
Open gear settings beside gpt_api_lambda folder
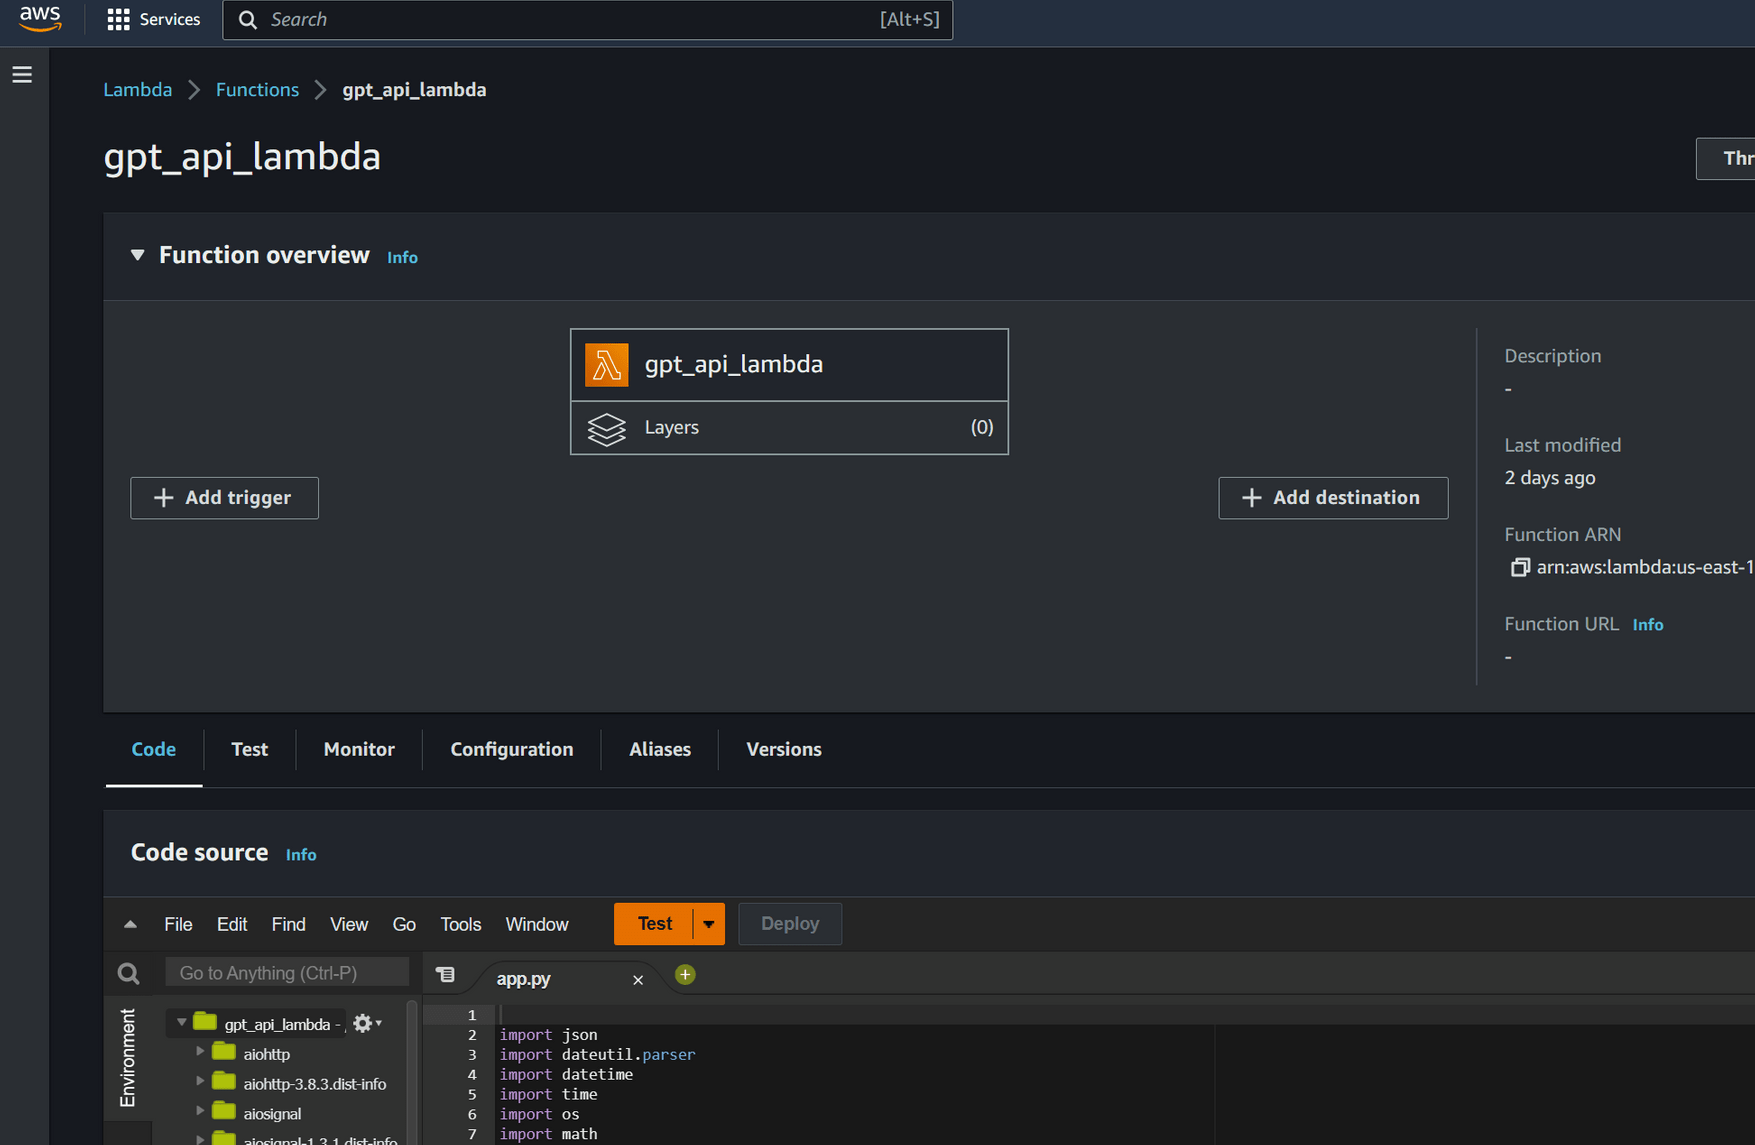(362, 1023)
